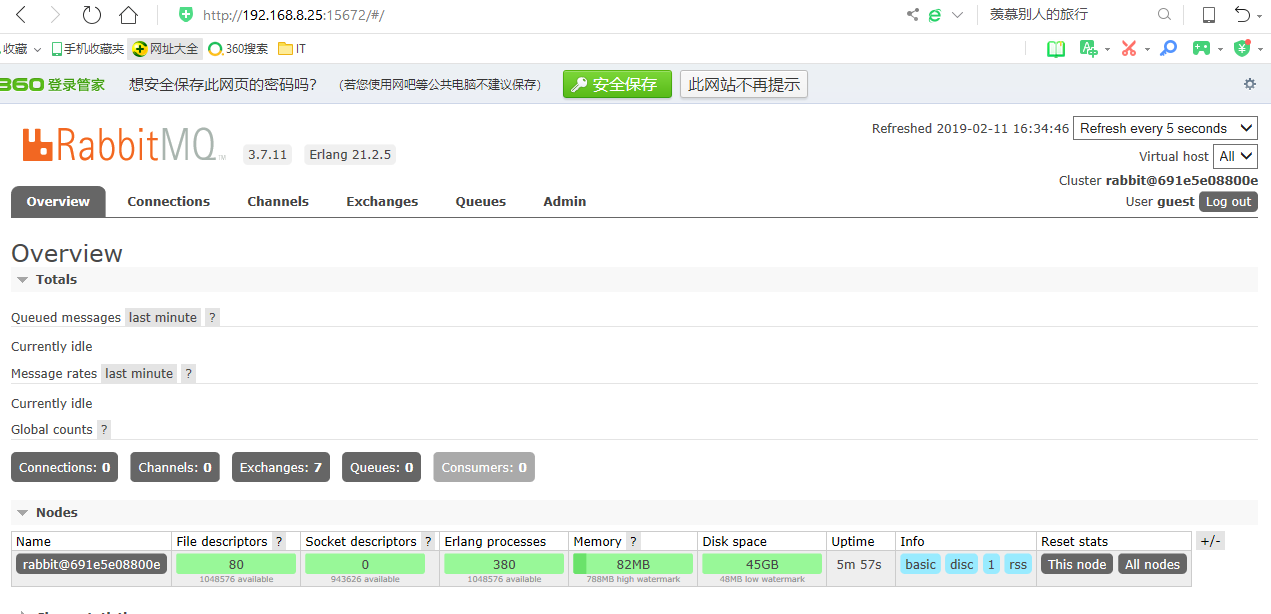Click the green security shield in address bar

click(x=185, y=15)
